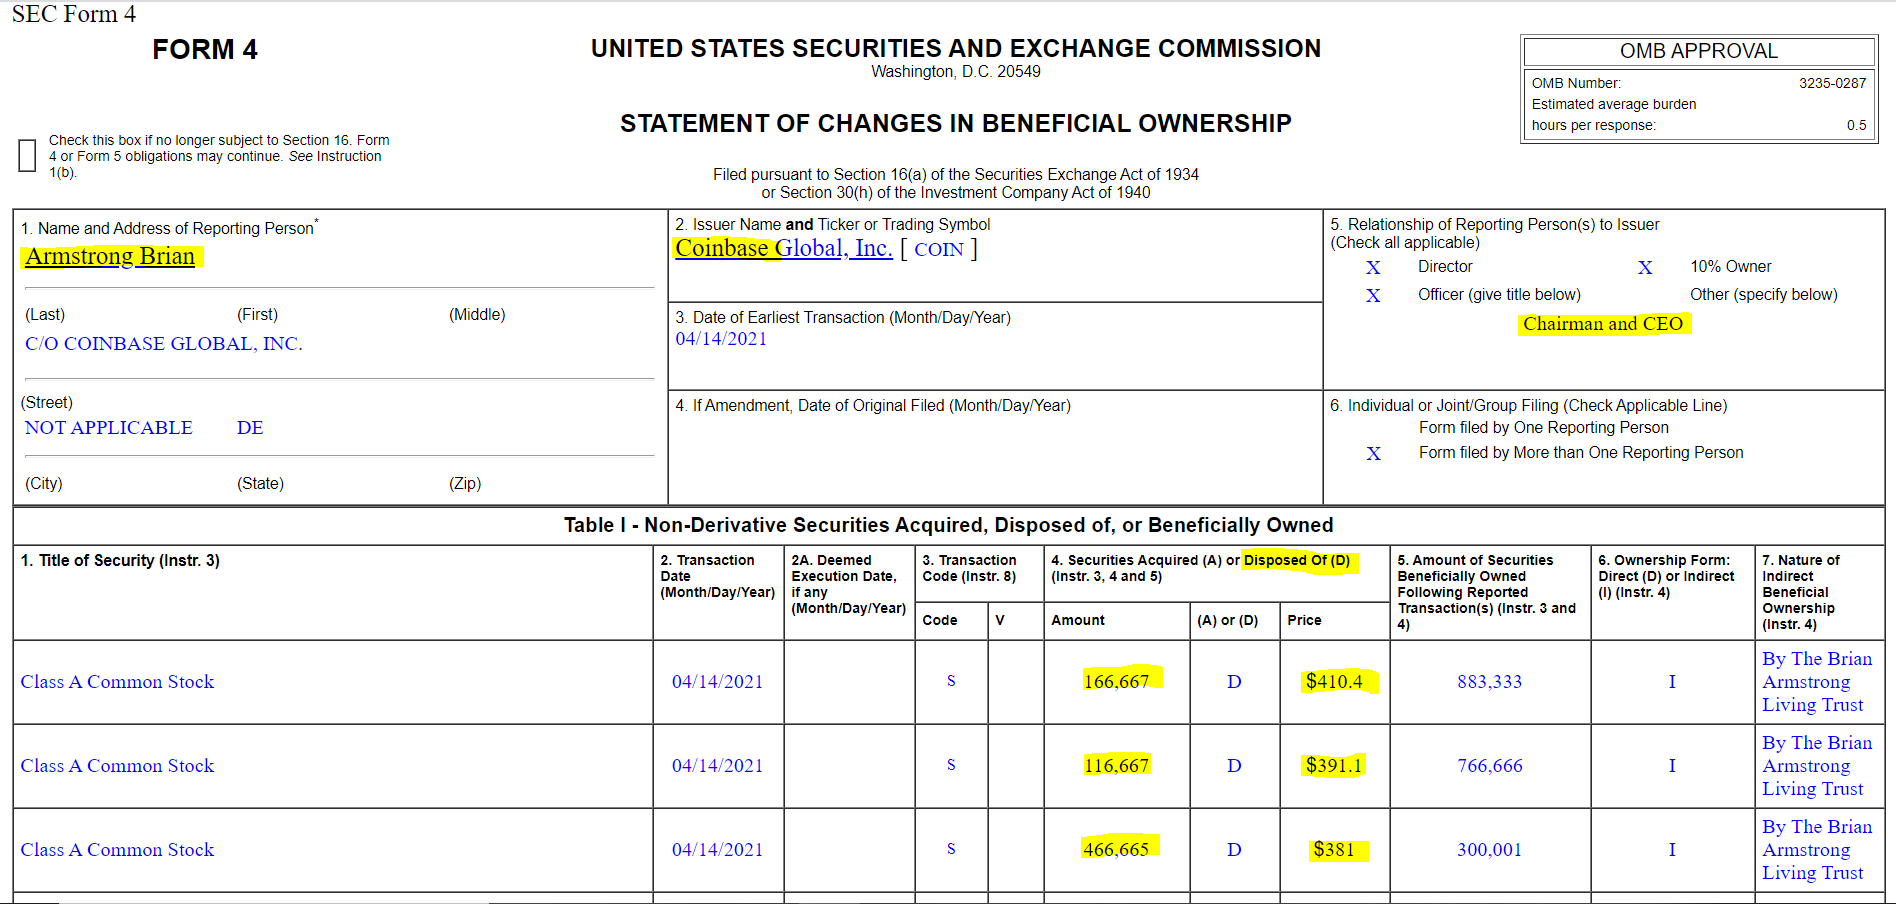Click the highlighted Chairman and CEO title
The image size is (1896, 904).
click(x=1602, y=324)
